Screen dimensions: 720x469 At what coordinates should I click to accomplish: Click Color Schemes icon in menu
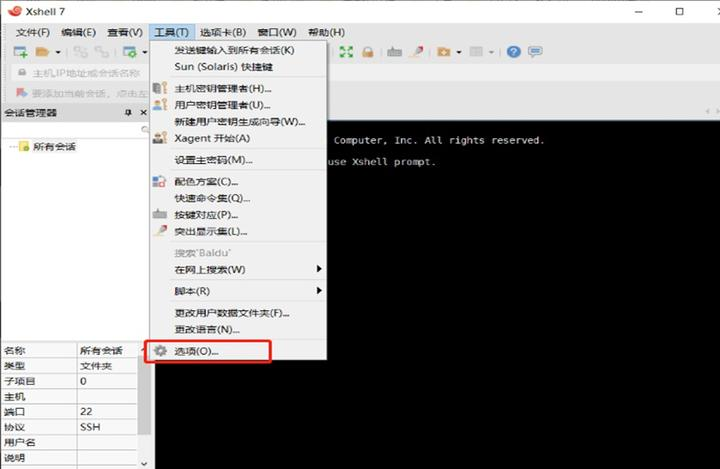tap(159, 182)
